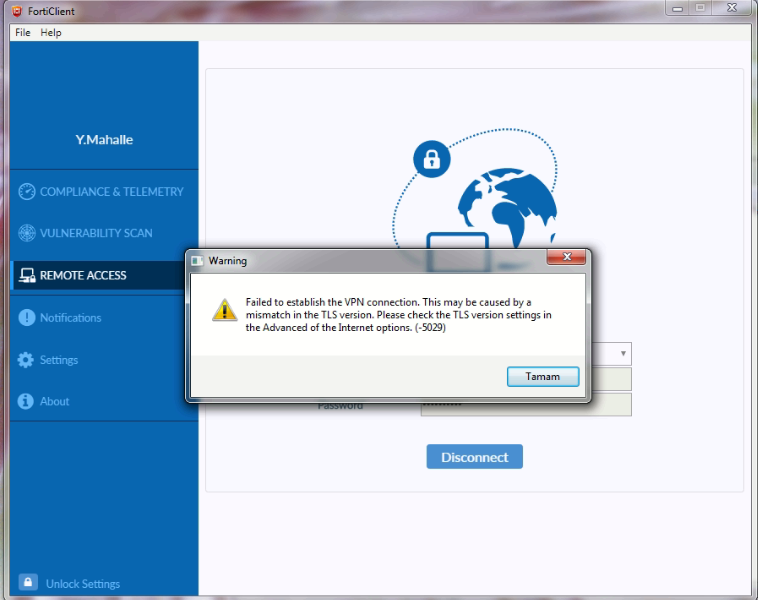
Task: Click the FortiClient shield logo in title bar
Action: (17, 11)
